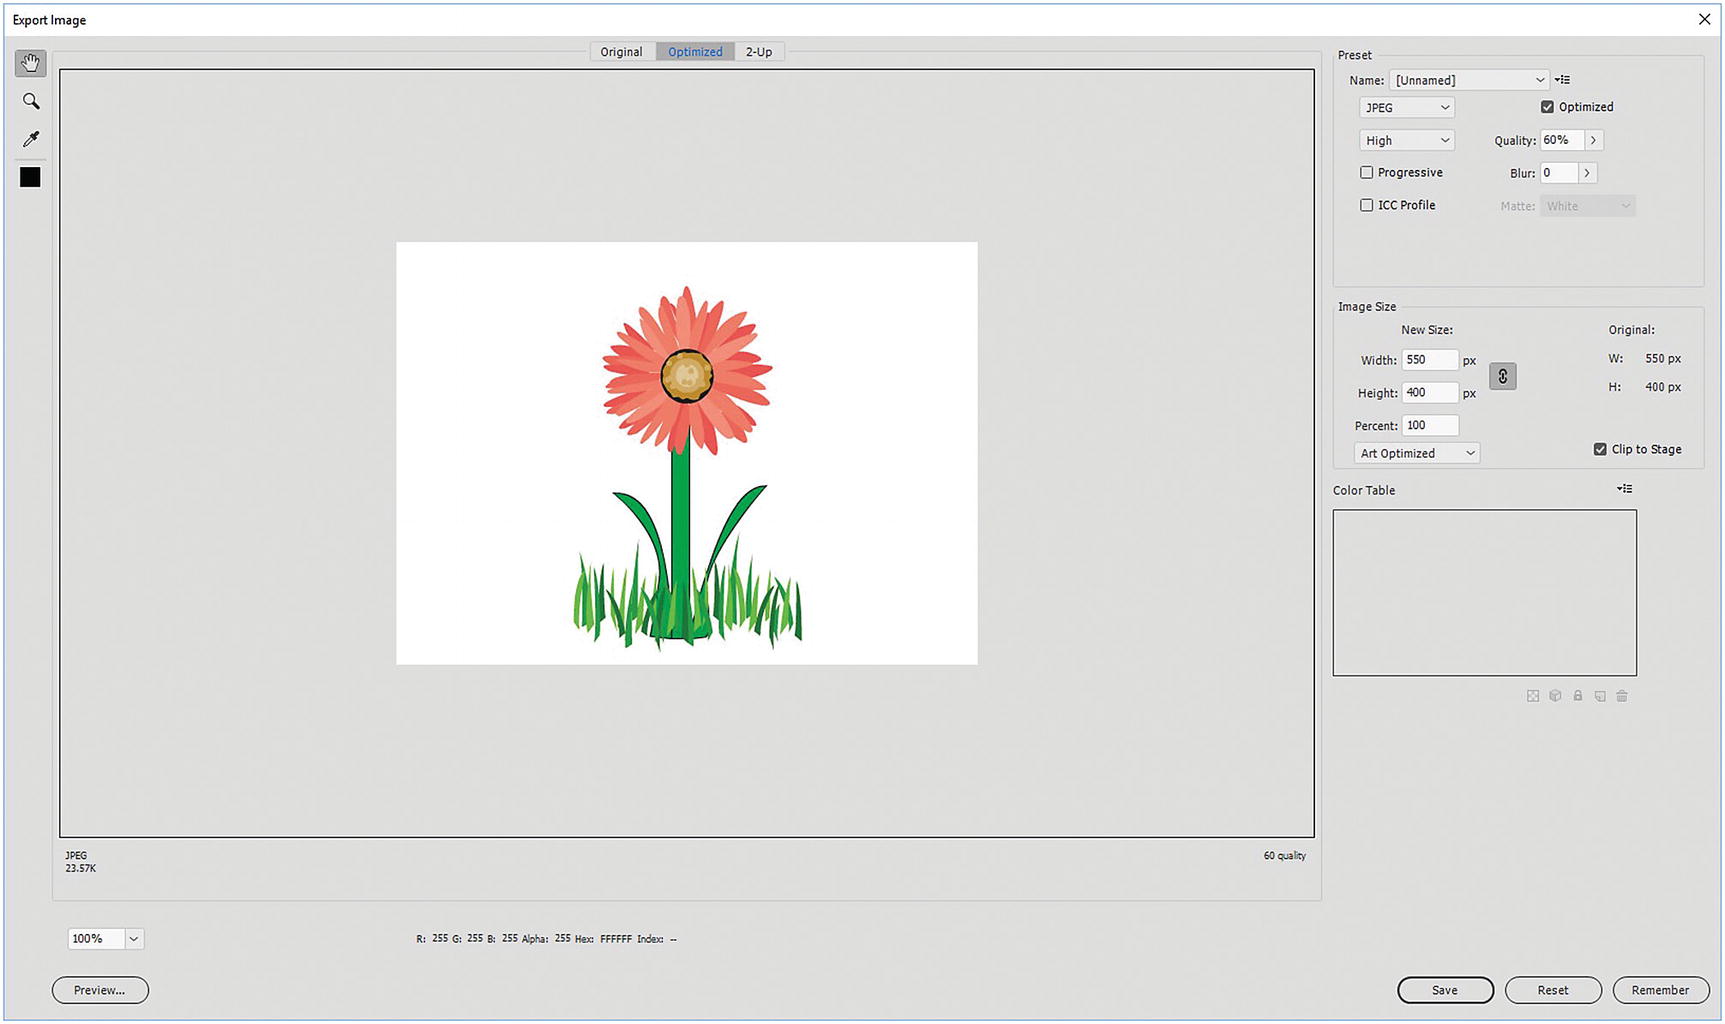Image resolution: width=1725 pixels, height=1024 pixels.
Task: Click the lock color icon under Color Table
Action: 1578,695
